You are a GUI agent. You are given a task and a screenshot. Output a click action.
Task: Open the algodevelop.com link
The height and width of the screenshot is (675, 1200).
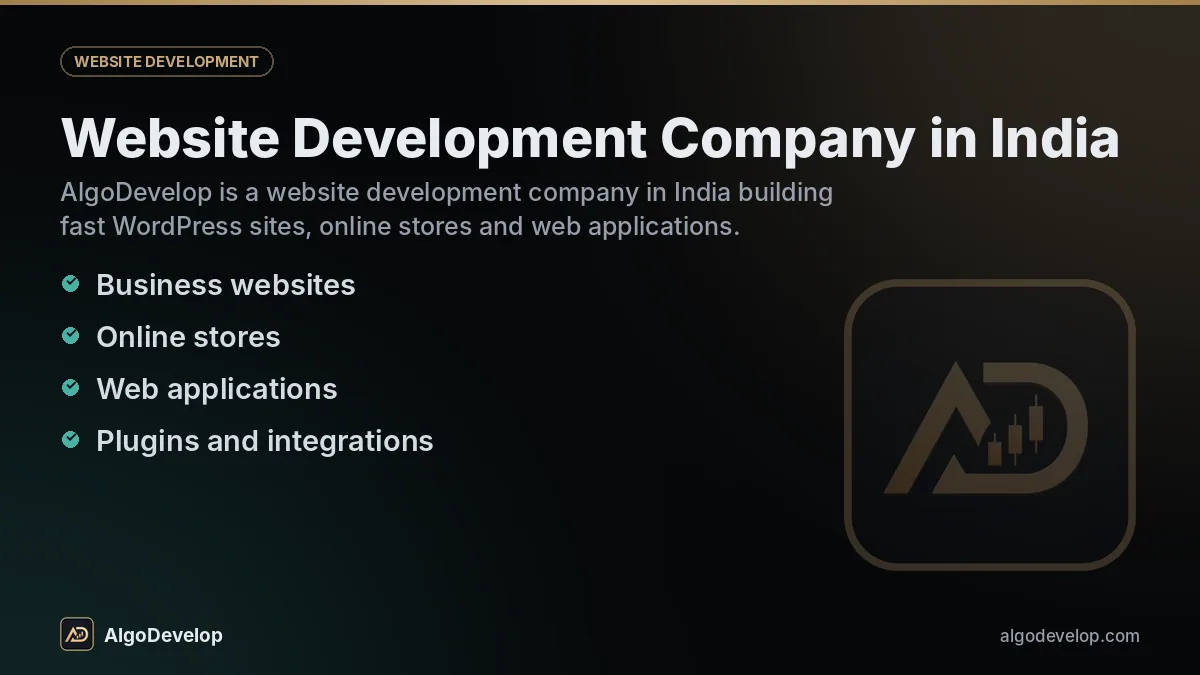(x=1069, y=636)
